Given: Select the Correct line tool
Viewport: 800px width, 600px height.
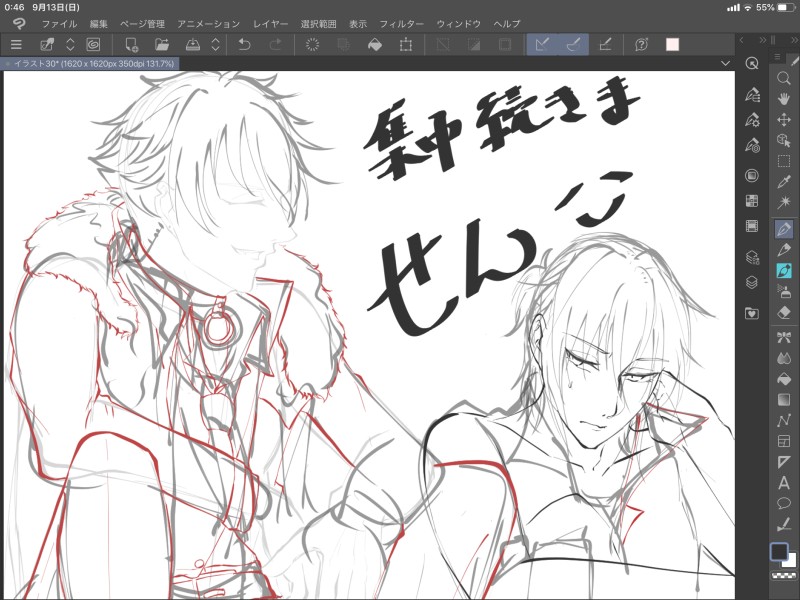Looking at the screenshot, I should [784, 524].
